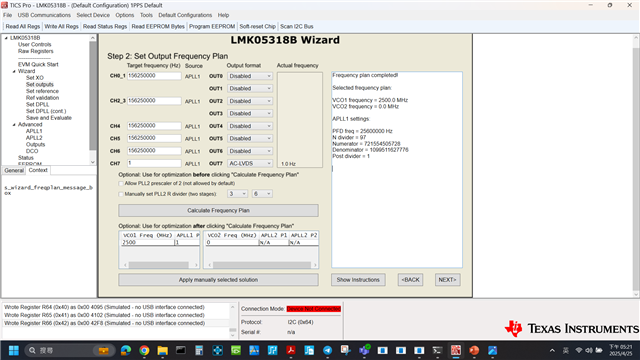640x360 pixels.
Task: Open the Wi-Fi network tray icon
Action: pos(579,350)
